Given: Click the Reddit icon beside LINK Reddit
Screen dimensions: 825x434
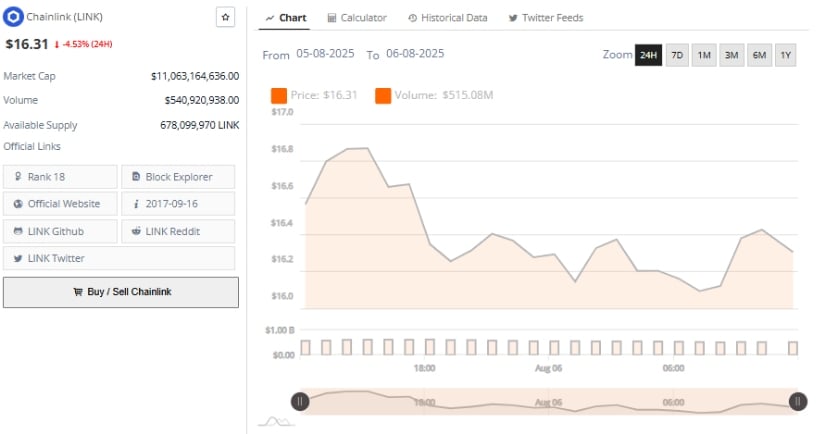Looking at the screenshot, I should point(136,231).
